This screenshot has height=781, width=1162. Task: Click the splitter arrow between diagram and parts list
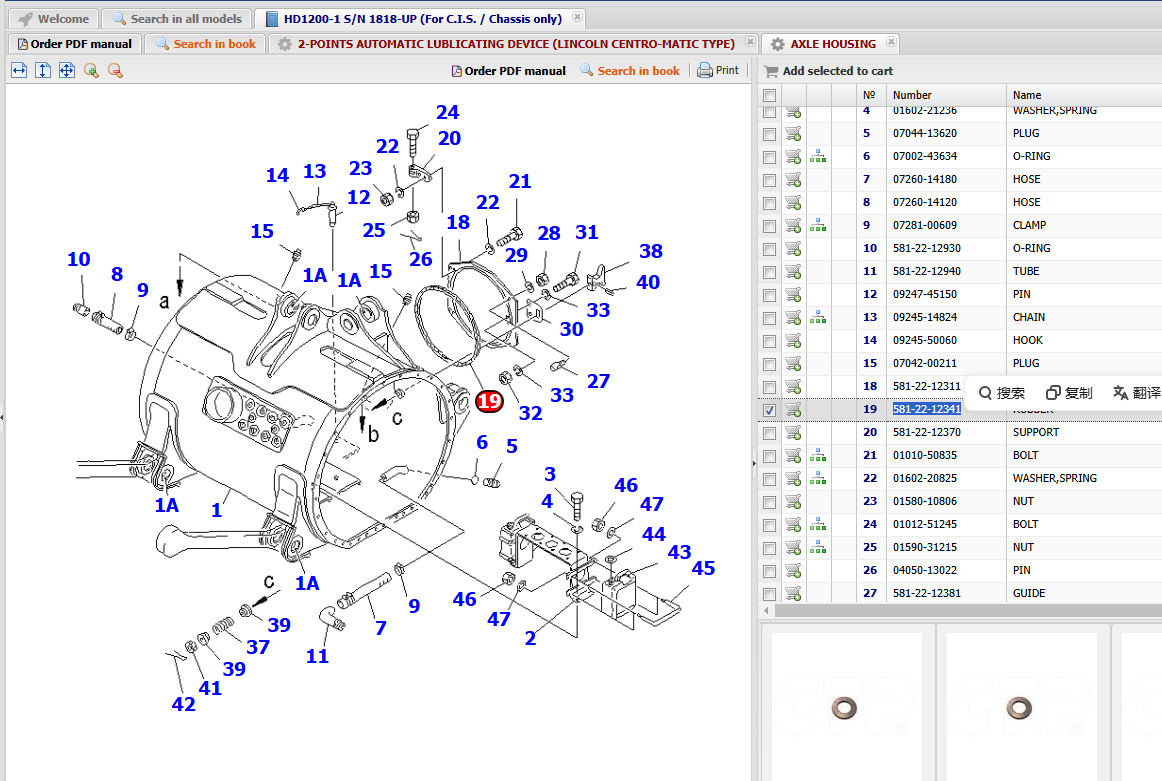point(754,463)
